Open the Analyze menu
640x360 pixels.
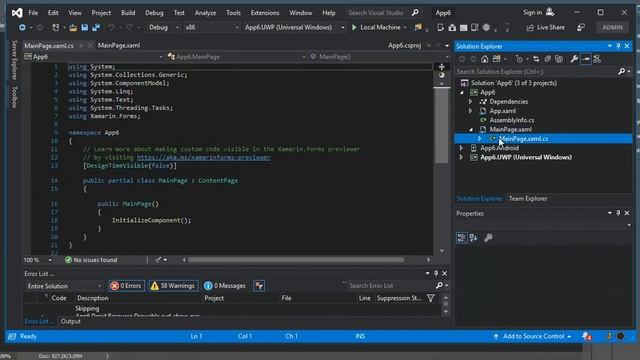coord(205,13)
